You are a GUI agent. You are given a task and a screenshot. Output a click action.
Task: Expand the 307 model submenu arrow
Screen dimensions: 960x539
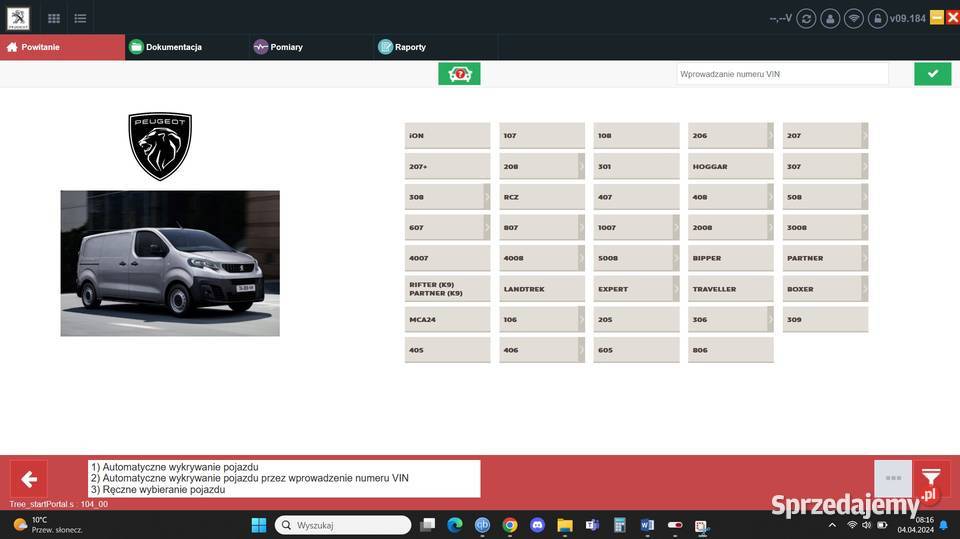coord(864,167)
